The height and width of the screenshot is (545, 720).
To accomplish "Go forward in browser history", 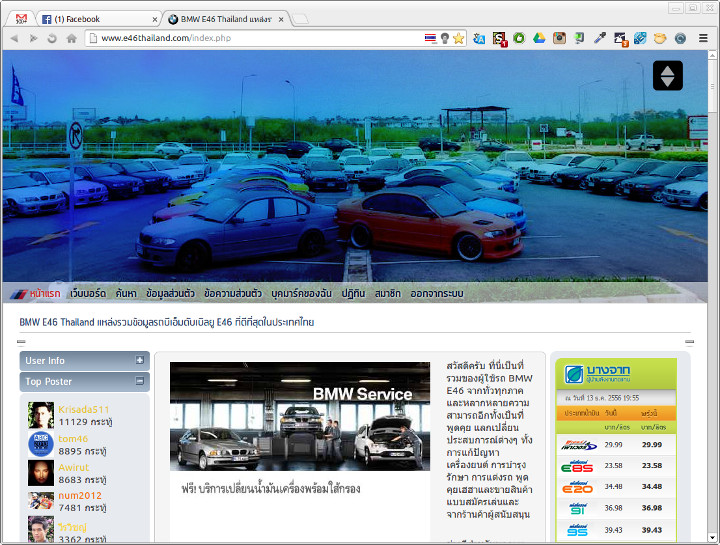I will pyautogui.click(x=33, y=38).
